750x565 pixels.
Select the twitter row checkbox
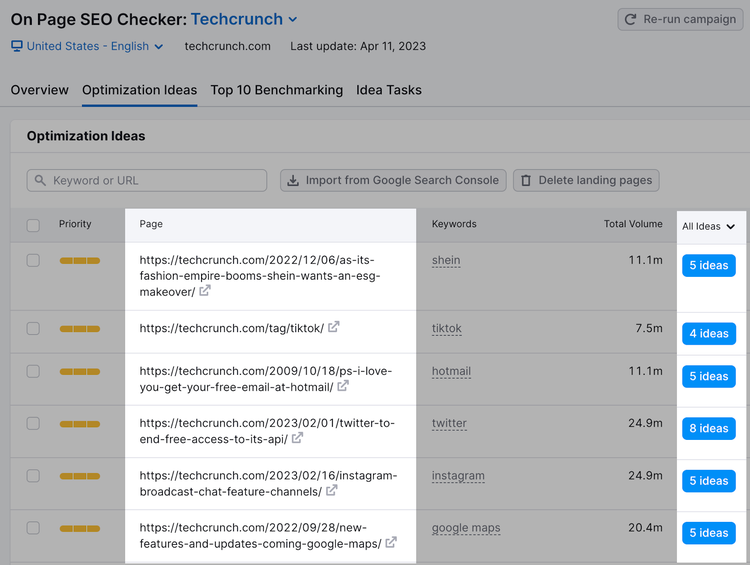click(33, 423)
